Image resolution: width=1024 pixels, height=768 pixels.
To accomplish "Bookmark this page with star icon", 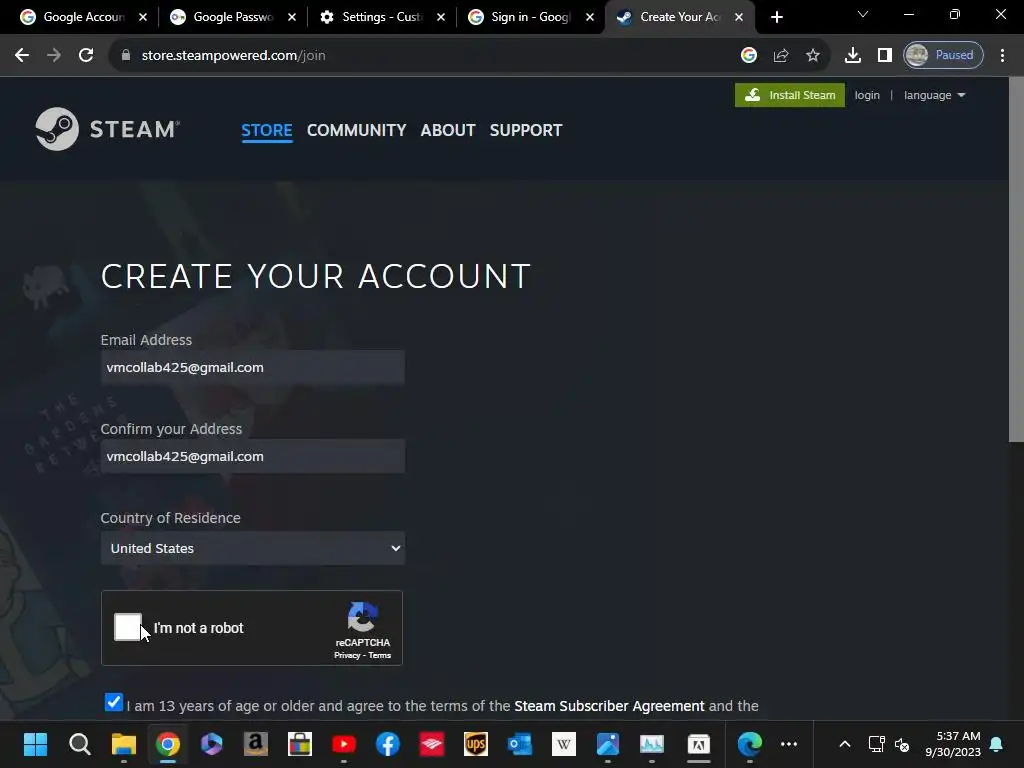I will tap(812, 56).
